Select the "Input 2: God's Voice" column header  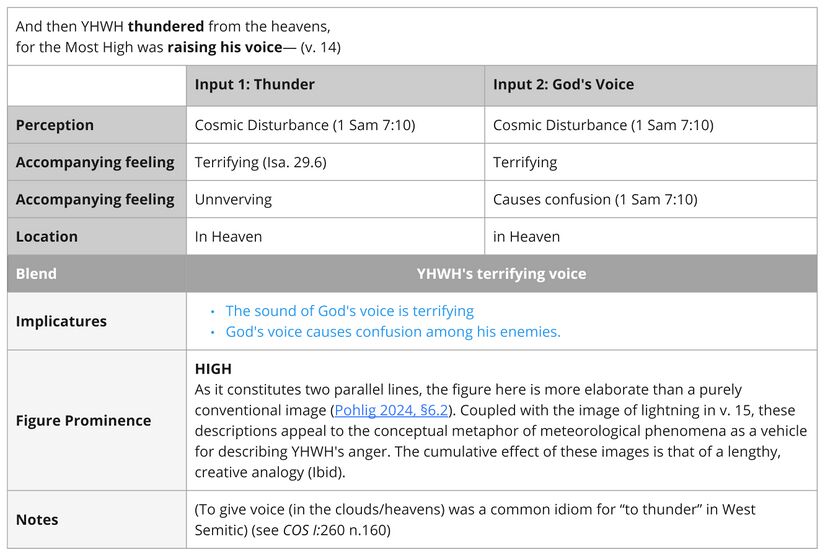563,85
